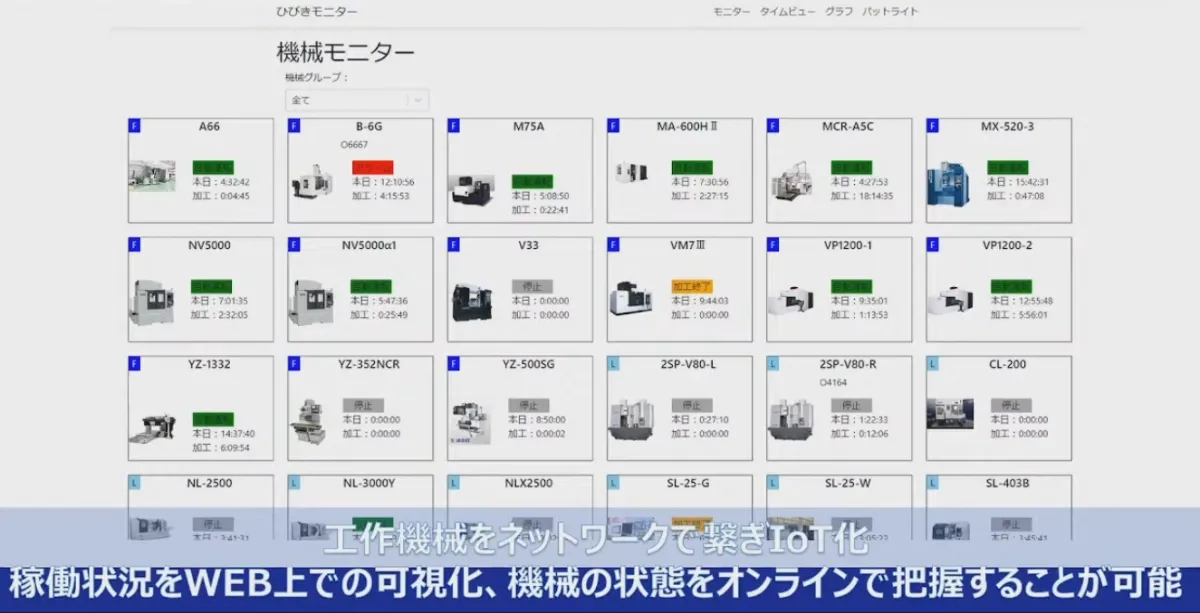Click the F badge icon on the A66 card
This screenshot has width=1200, height=613.
tap(134, 126)
